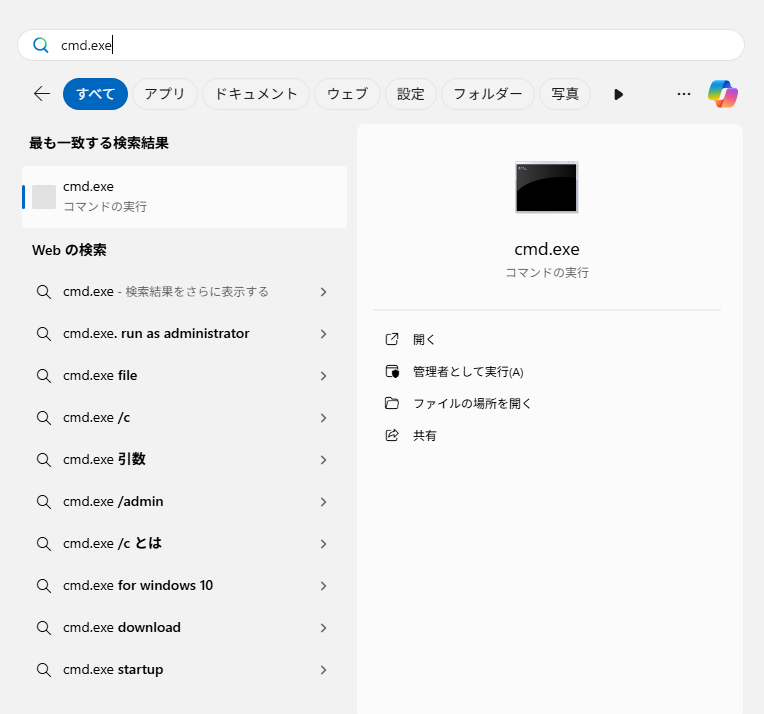The height and width of the screenshot is (714, 764).
Task: Click the back arrow icon
Action: (41, 94)
